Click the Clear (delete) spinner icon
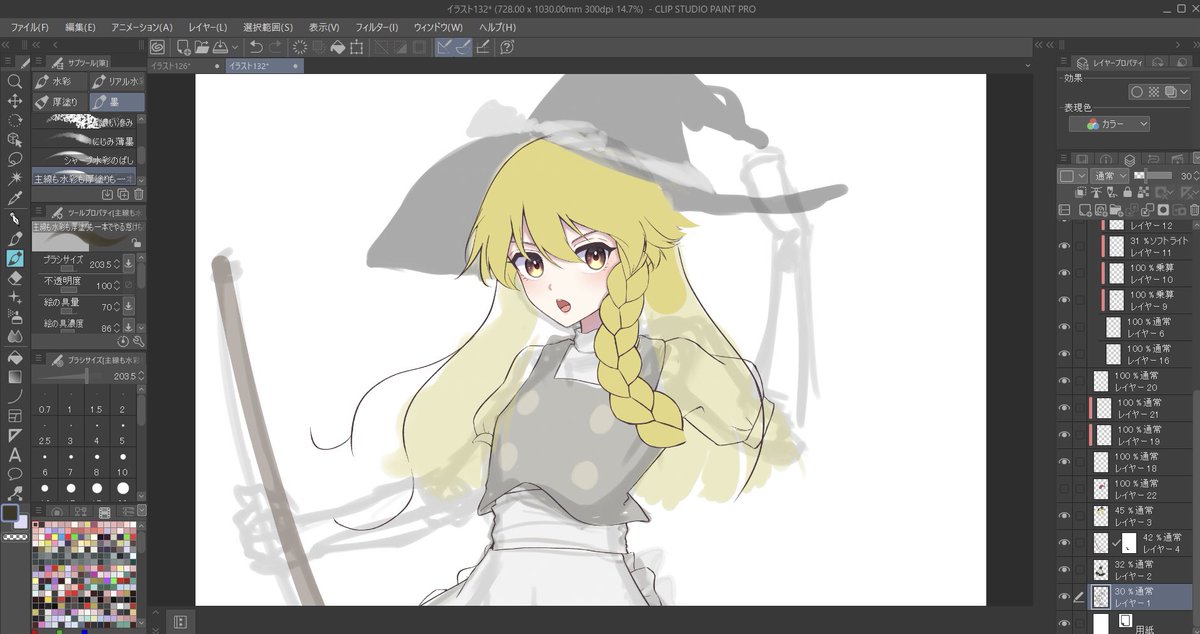The height and width of the screenshot is (634, 1200). pos(300,47)
